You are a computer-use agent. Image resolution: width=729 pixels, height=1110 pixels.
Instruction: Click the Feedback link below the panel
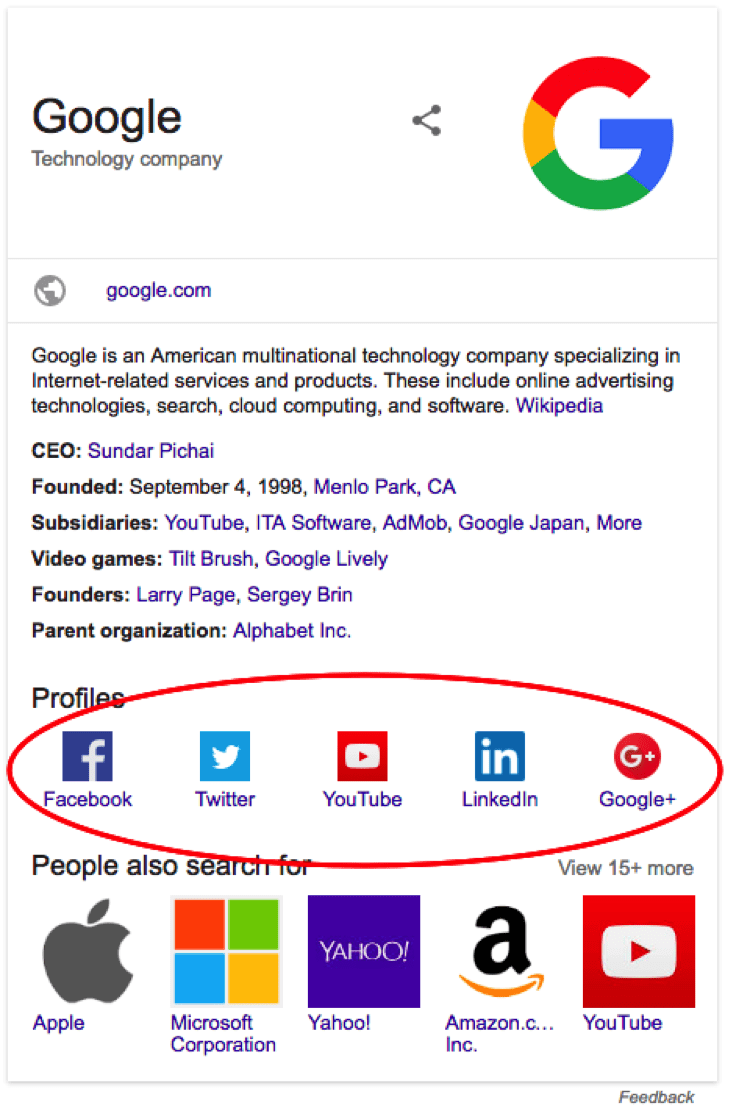tap(656, 1097)
